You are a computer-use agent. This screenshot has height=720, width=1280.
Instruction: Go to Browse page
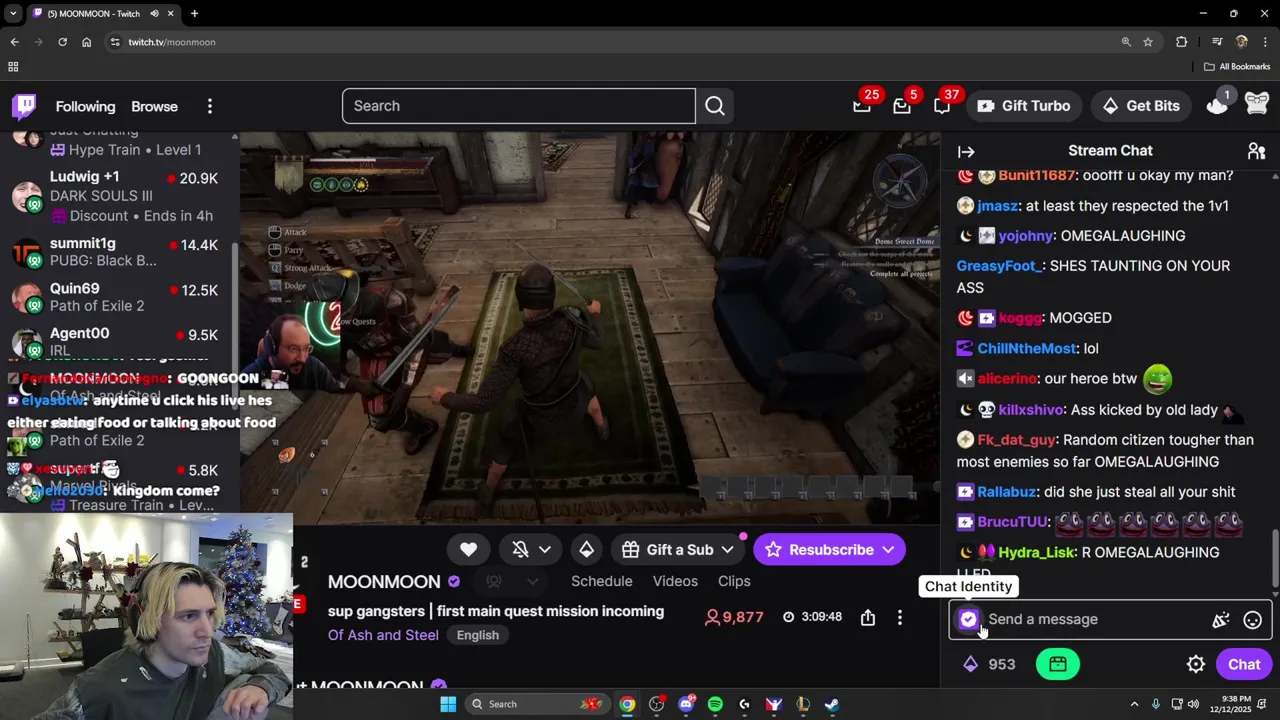pyautogui.click(x=154, y=106)
